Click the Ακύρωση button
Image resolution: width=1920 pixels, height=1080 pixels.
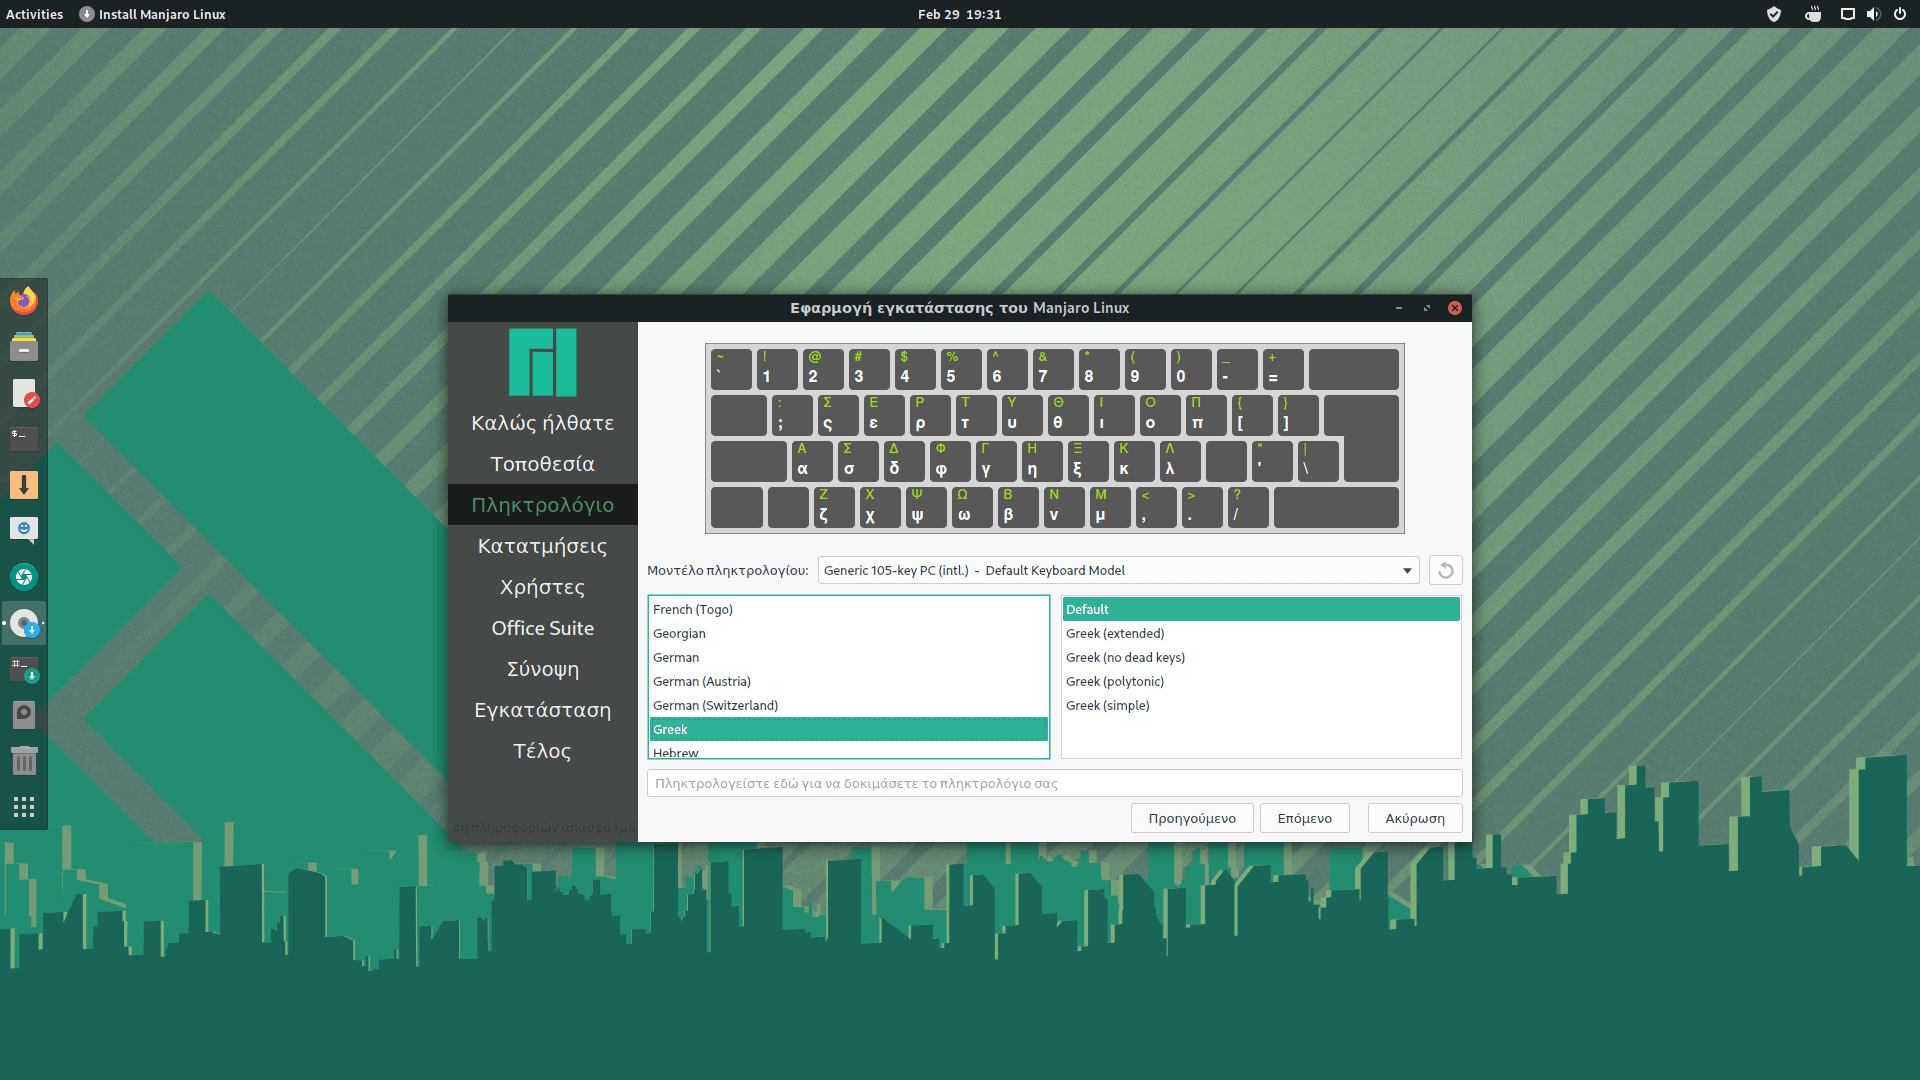point(1414,818)
